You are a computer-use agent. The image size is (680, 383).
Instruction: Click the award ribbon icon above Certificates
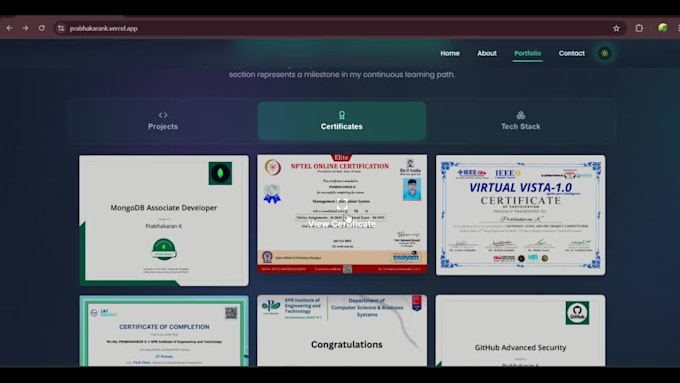click(342, 115)
